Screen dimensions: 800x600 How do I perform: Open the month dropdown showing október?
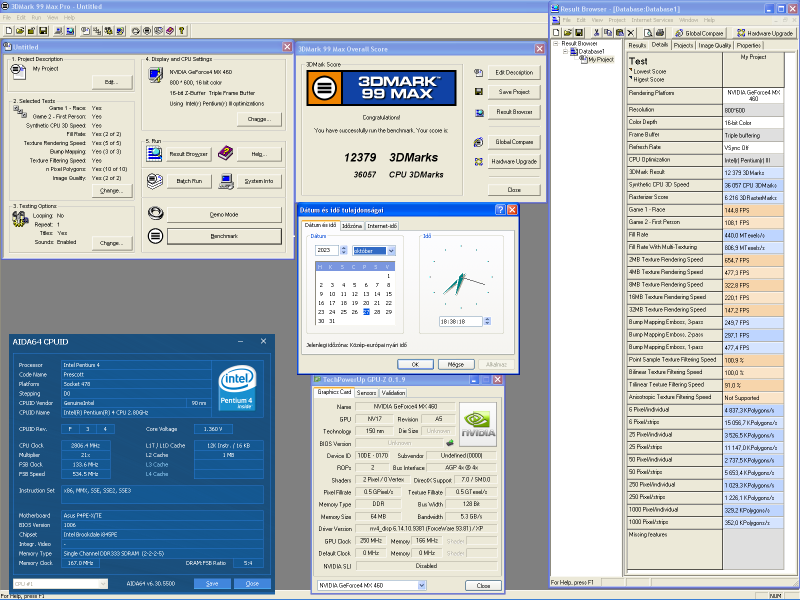click(391, 251)
